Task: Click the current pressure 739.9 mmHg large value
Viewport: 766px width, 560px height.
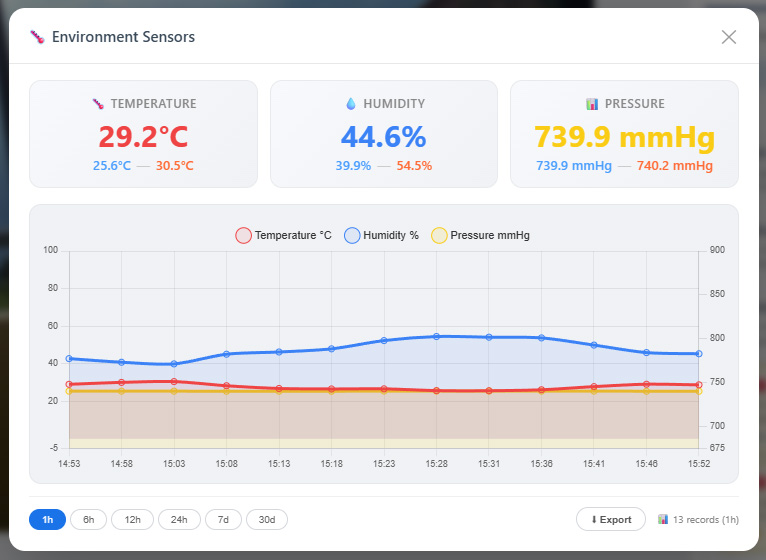Action: tap(624, 136)
